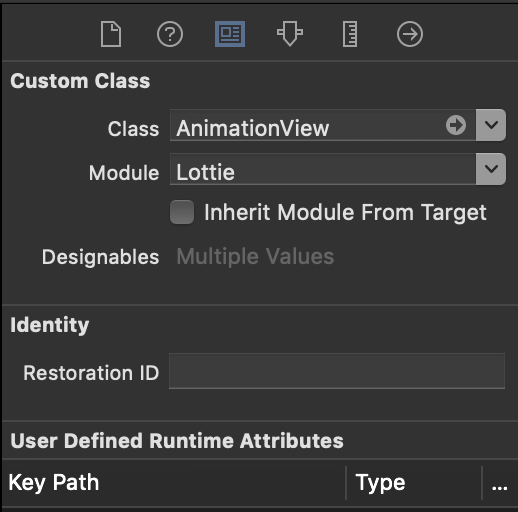518x512 pixels.
Task: Click the User Defined Runtime Attributes header
Action: tap(177, 441)
